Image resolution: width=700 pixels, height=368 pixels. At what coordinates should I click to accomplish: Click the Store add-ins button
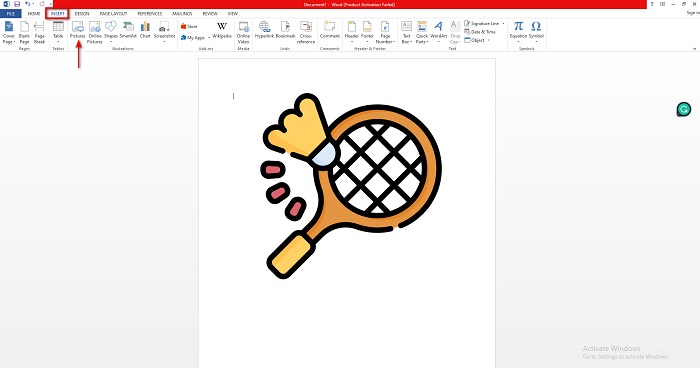point(189,26)
